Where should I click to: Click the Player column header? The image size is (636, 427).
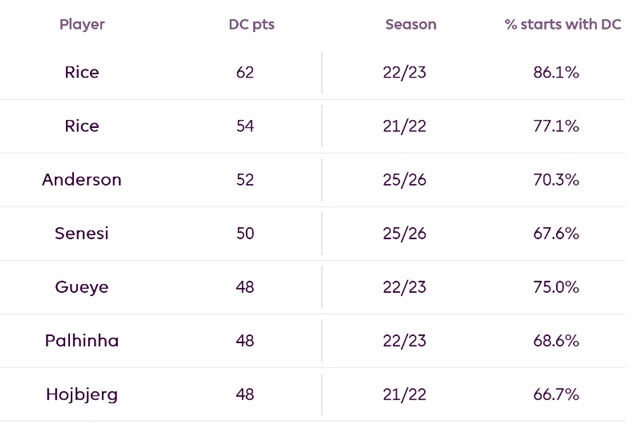coord(82,25)
